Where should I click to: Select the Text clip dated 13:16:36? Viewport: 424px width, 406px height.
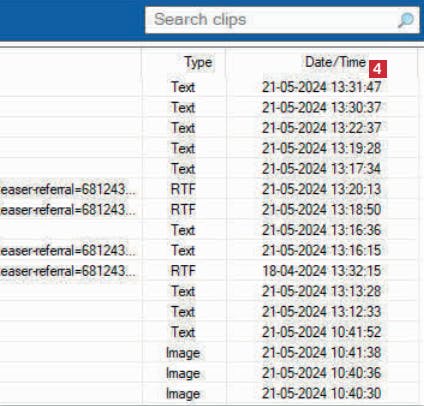(x=209, y=230)
